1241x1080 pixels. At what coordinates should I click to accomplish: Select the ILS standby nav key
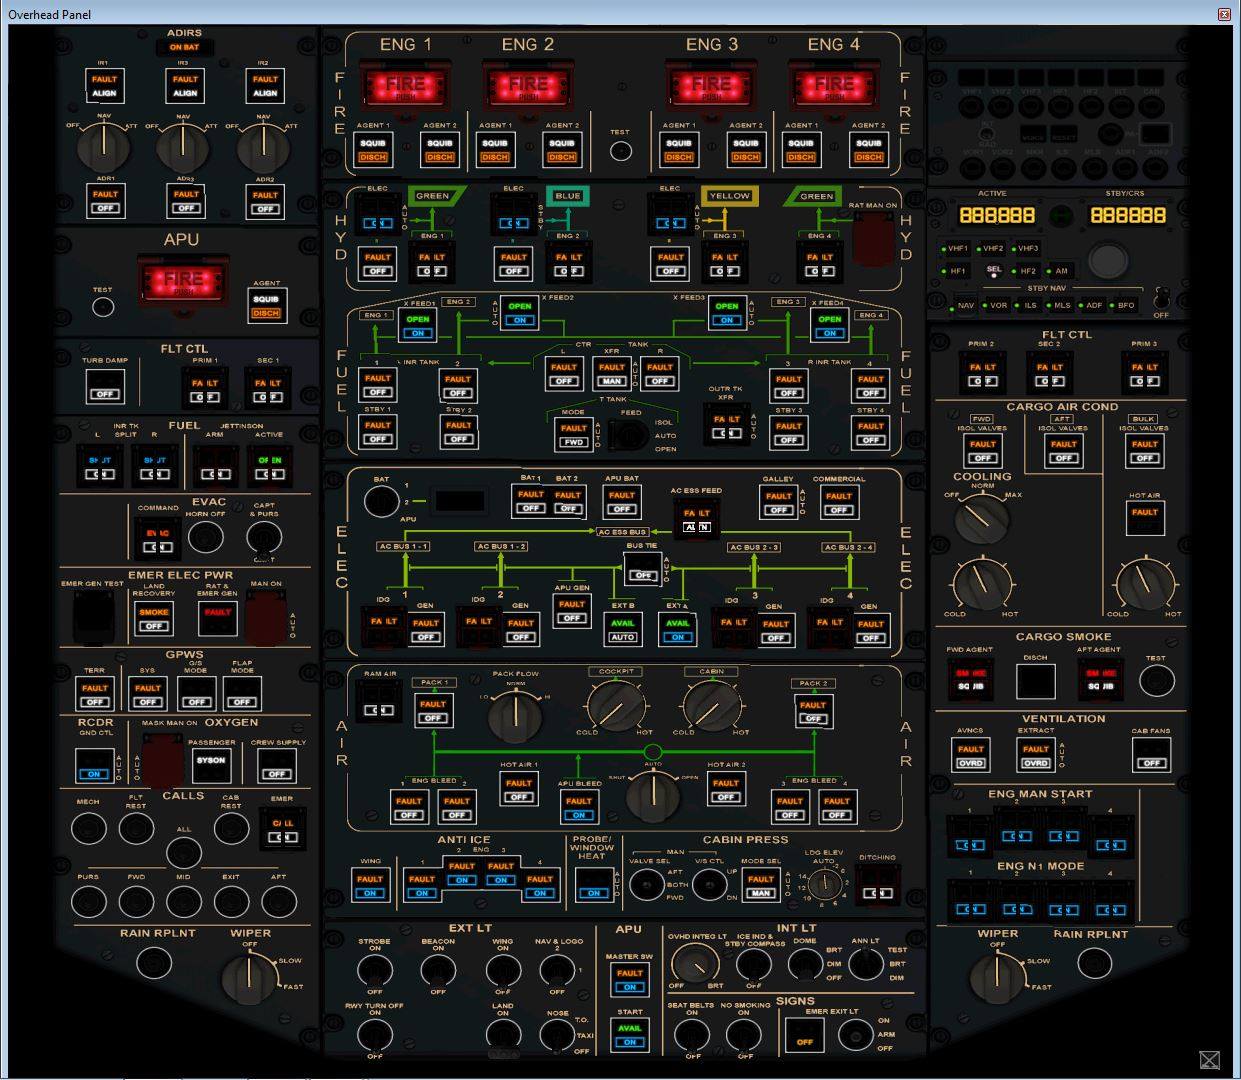(x=1030, y=306)
